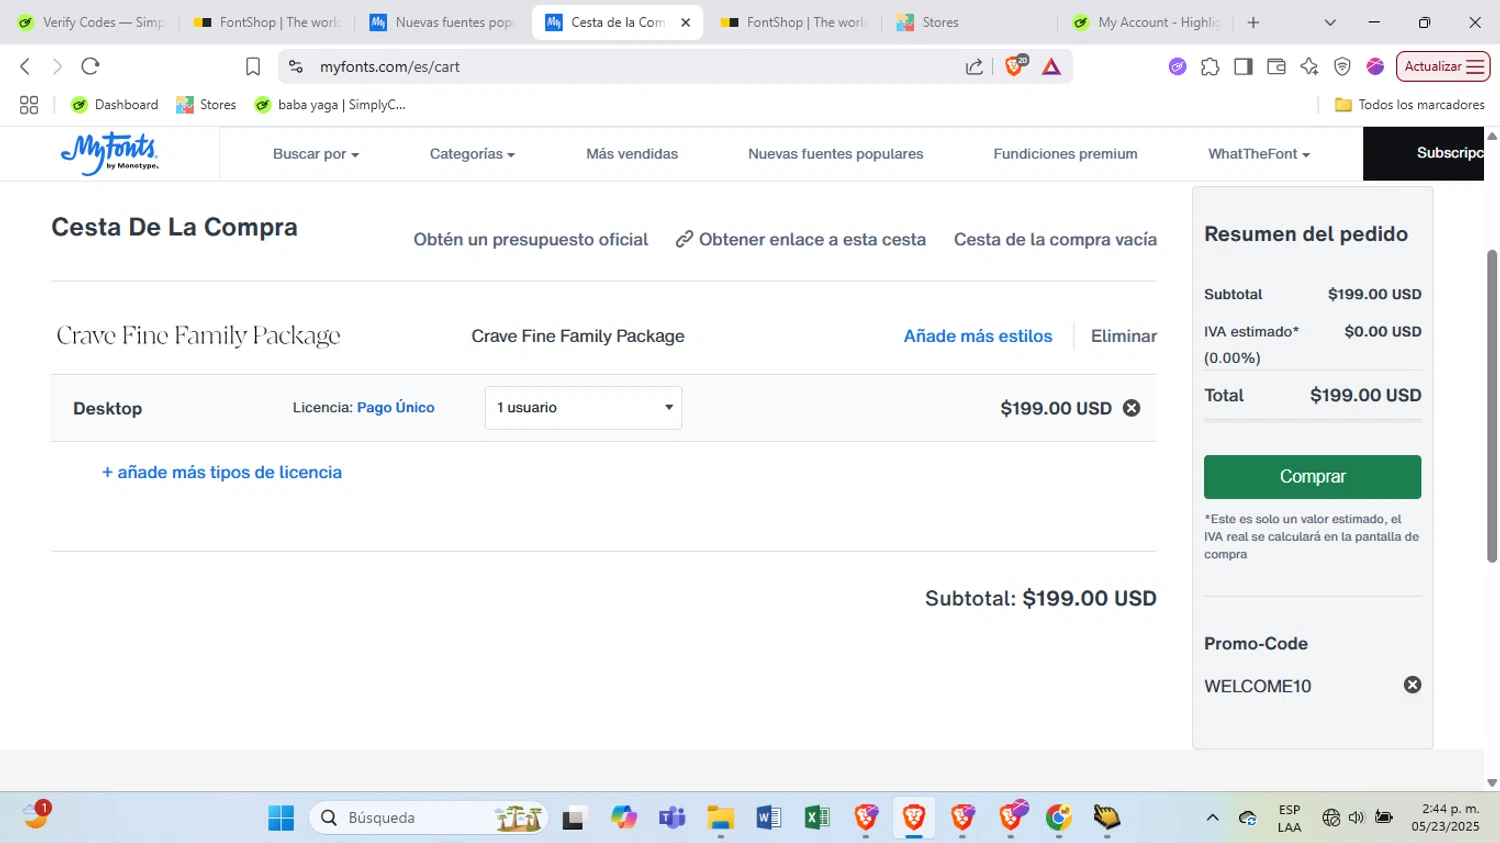Click the Crave Fine Family Package preview
The height and width of the screenshot is (843, 1500).
point(198,336)
